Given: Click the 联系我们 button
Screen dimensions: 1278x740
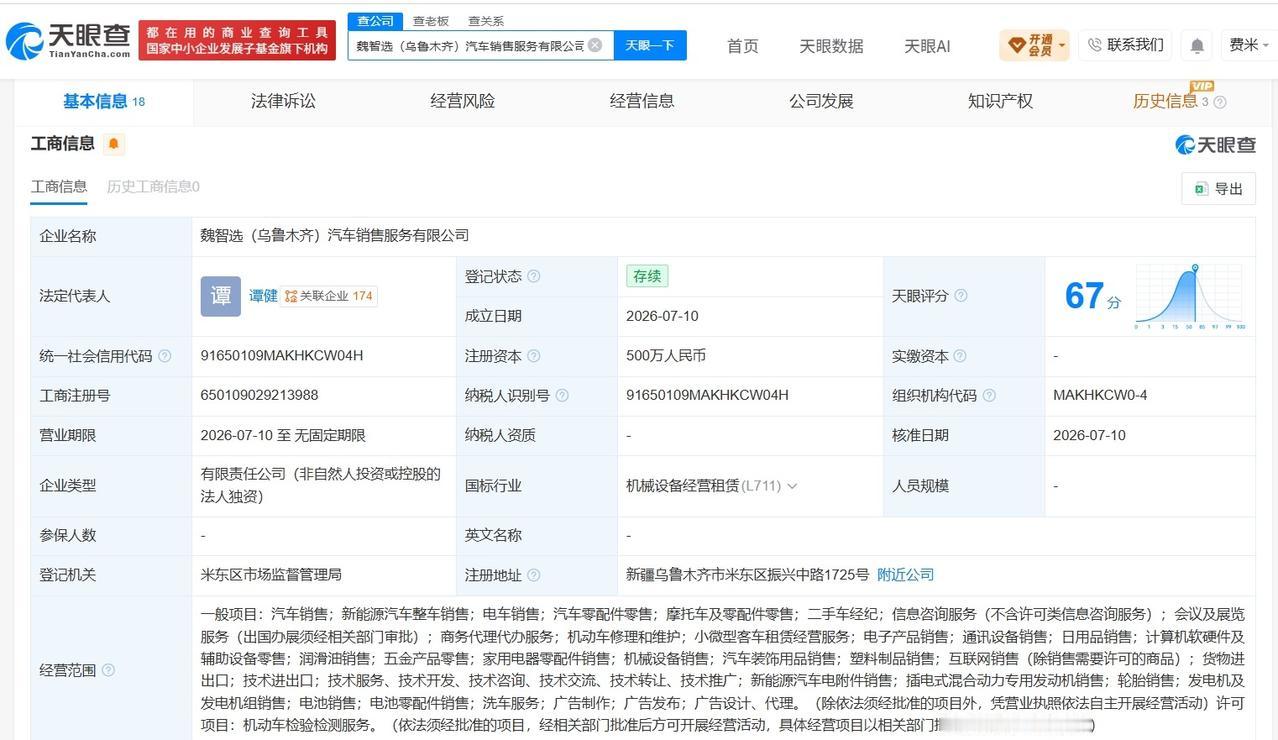Looking at the screenshot, I should 1125,45.
